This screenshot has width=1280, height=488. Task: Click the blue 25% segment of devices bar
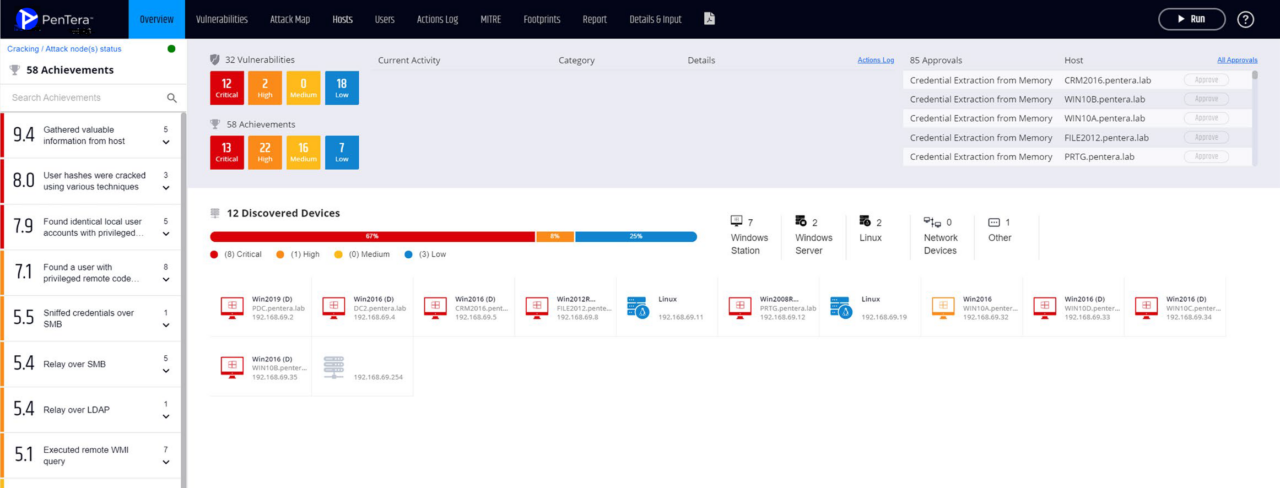[636, 237]
